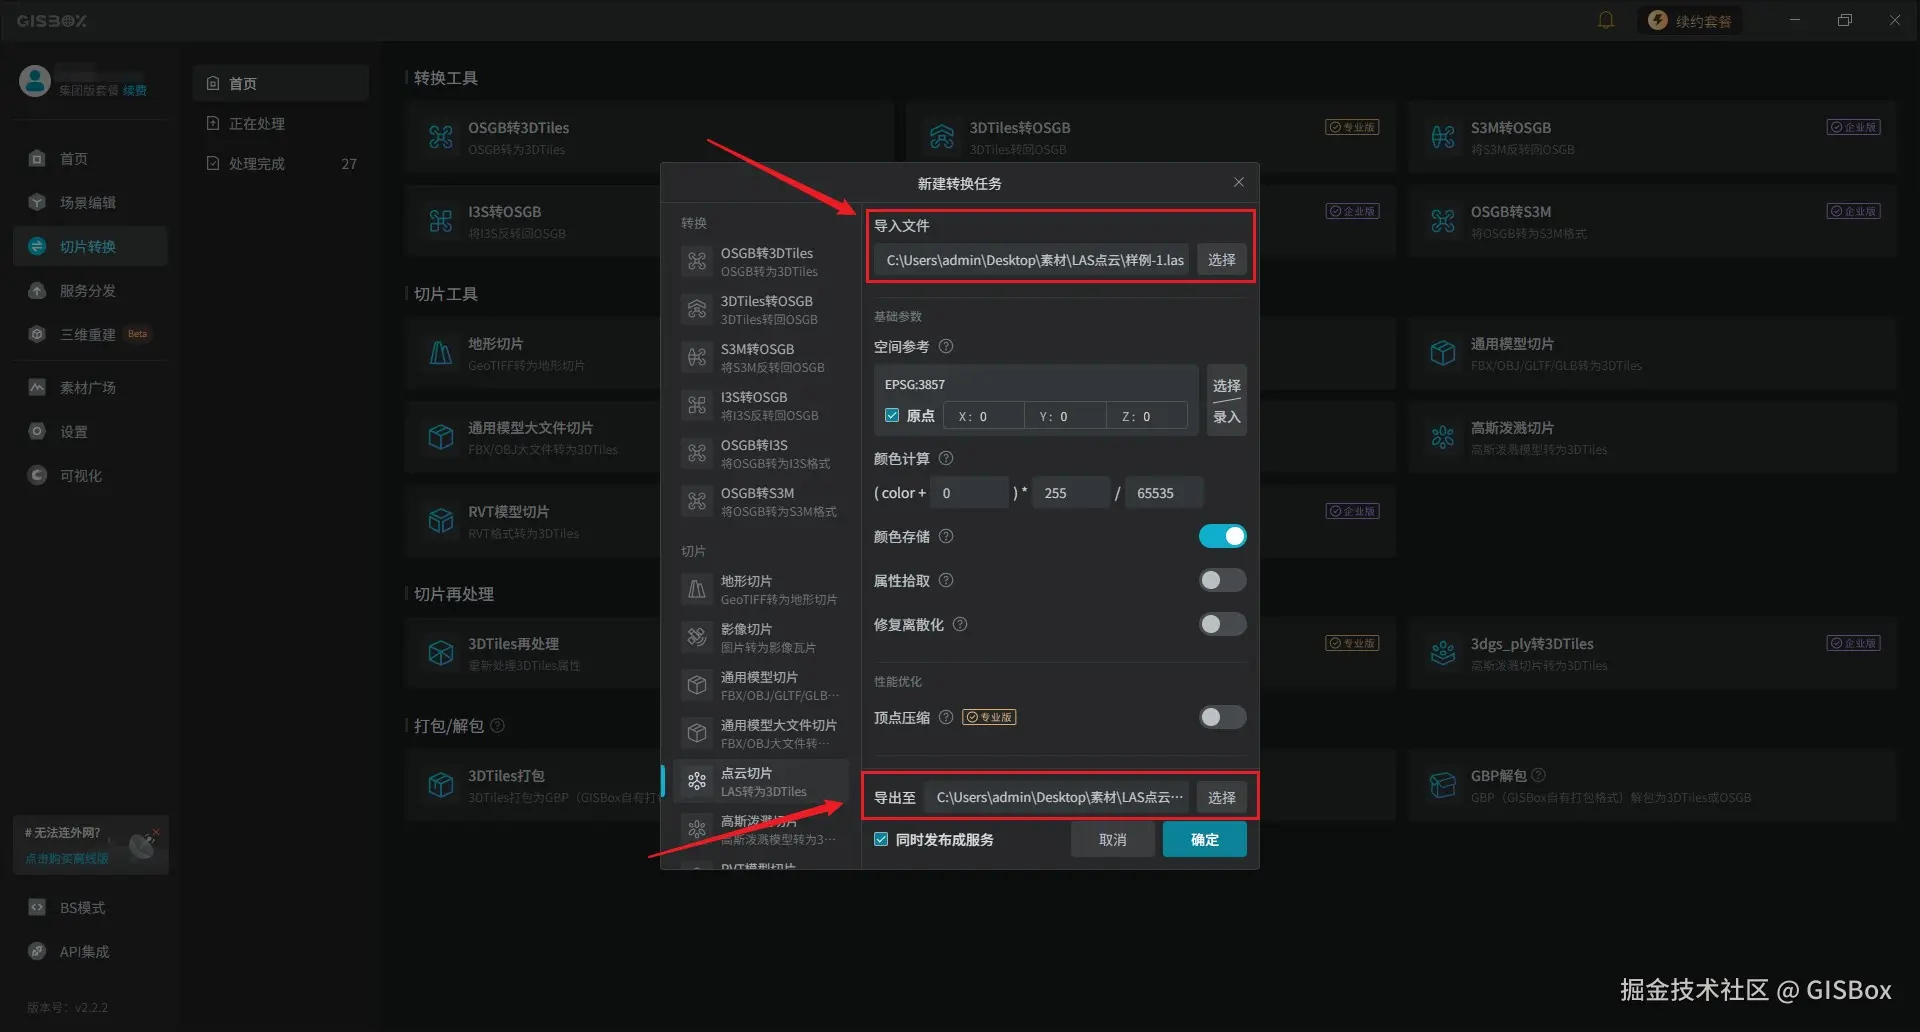This screenshot has width=1920, height=1032.
Task: Select 点云切片 icon in dialog list
Action: [x=697, y=781]
